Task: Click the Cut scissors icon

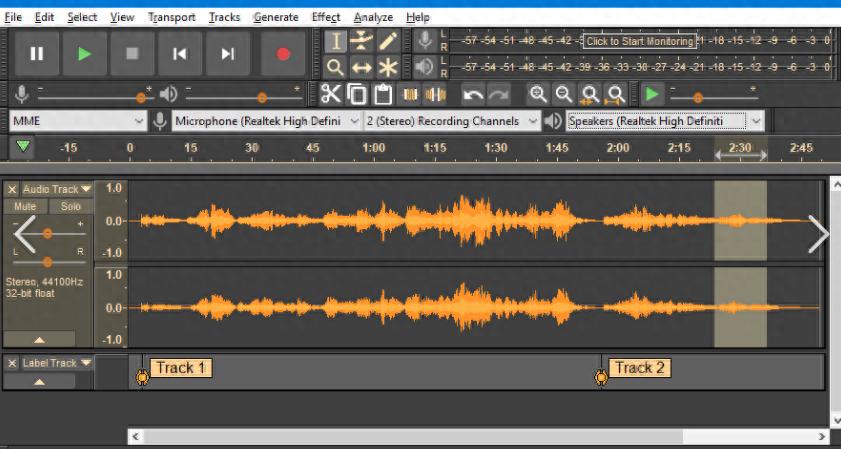Action: (330, 94)
